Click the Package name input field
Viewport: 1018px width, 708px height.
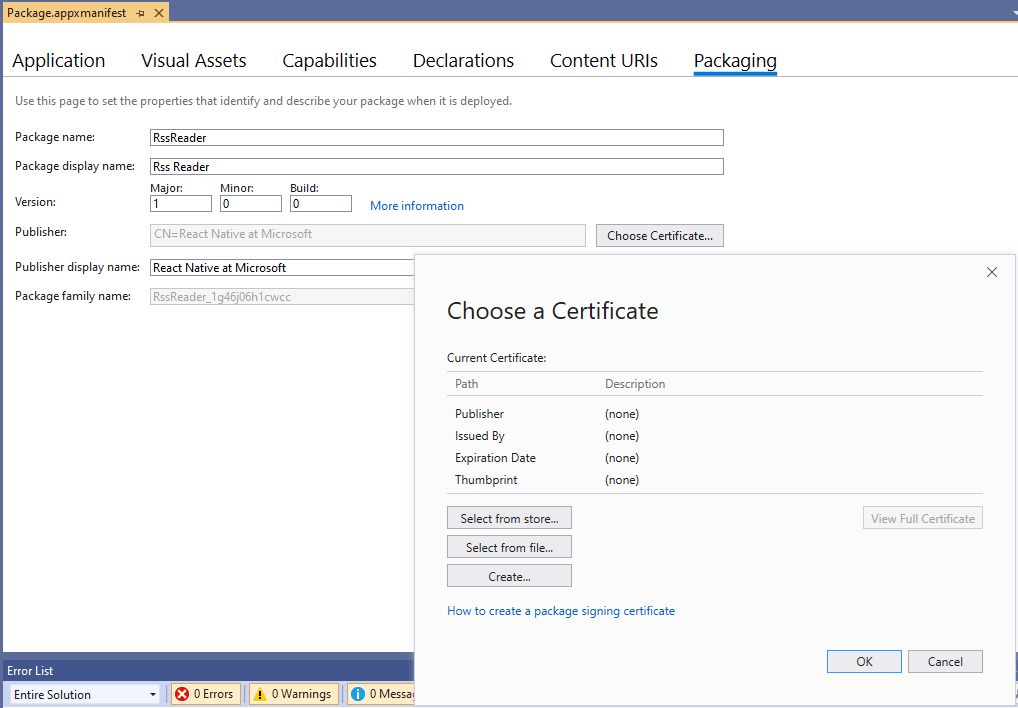click(x=435, y=137)
